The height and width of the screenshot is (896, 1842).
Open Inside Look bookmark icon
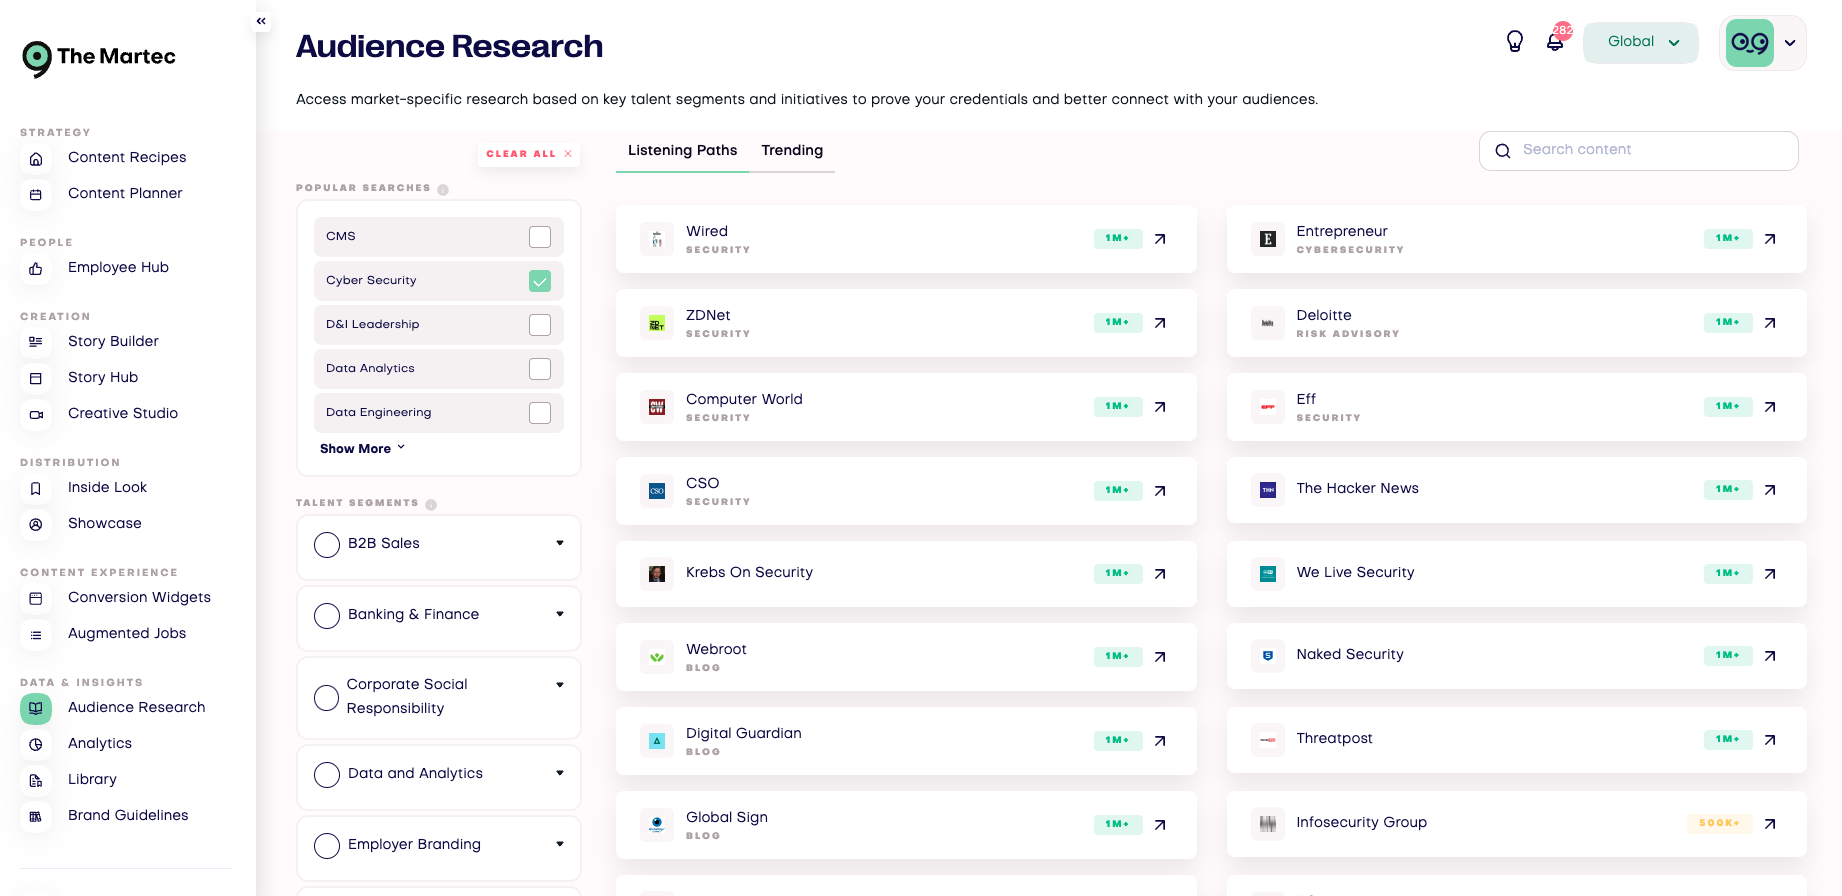tap(36, 488)
